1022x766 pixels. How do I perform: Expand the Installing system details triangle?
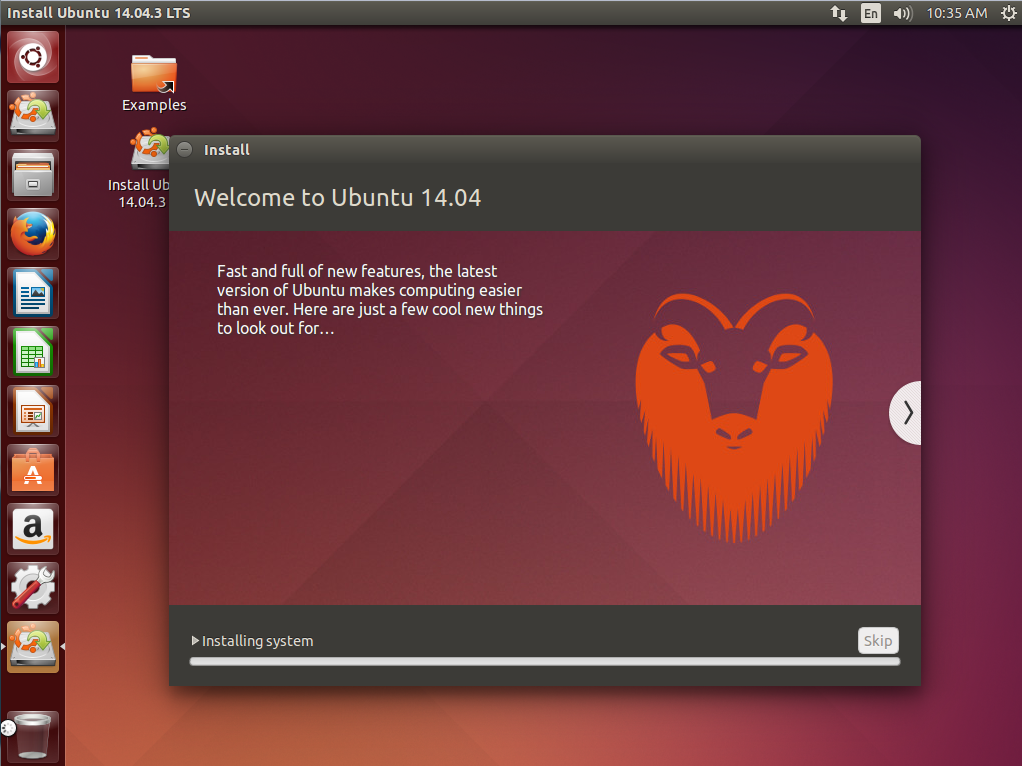(x=195, y=641)
